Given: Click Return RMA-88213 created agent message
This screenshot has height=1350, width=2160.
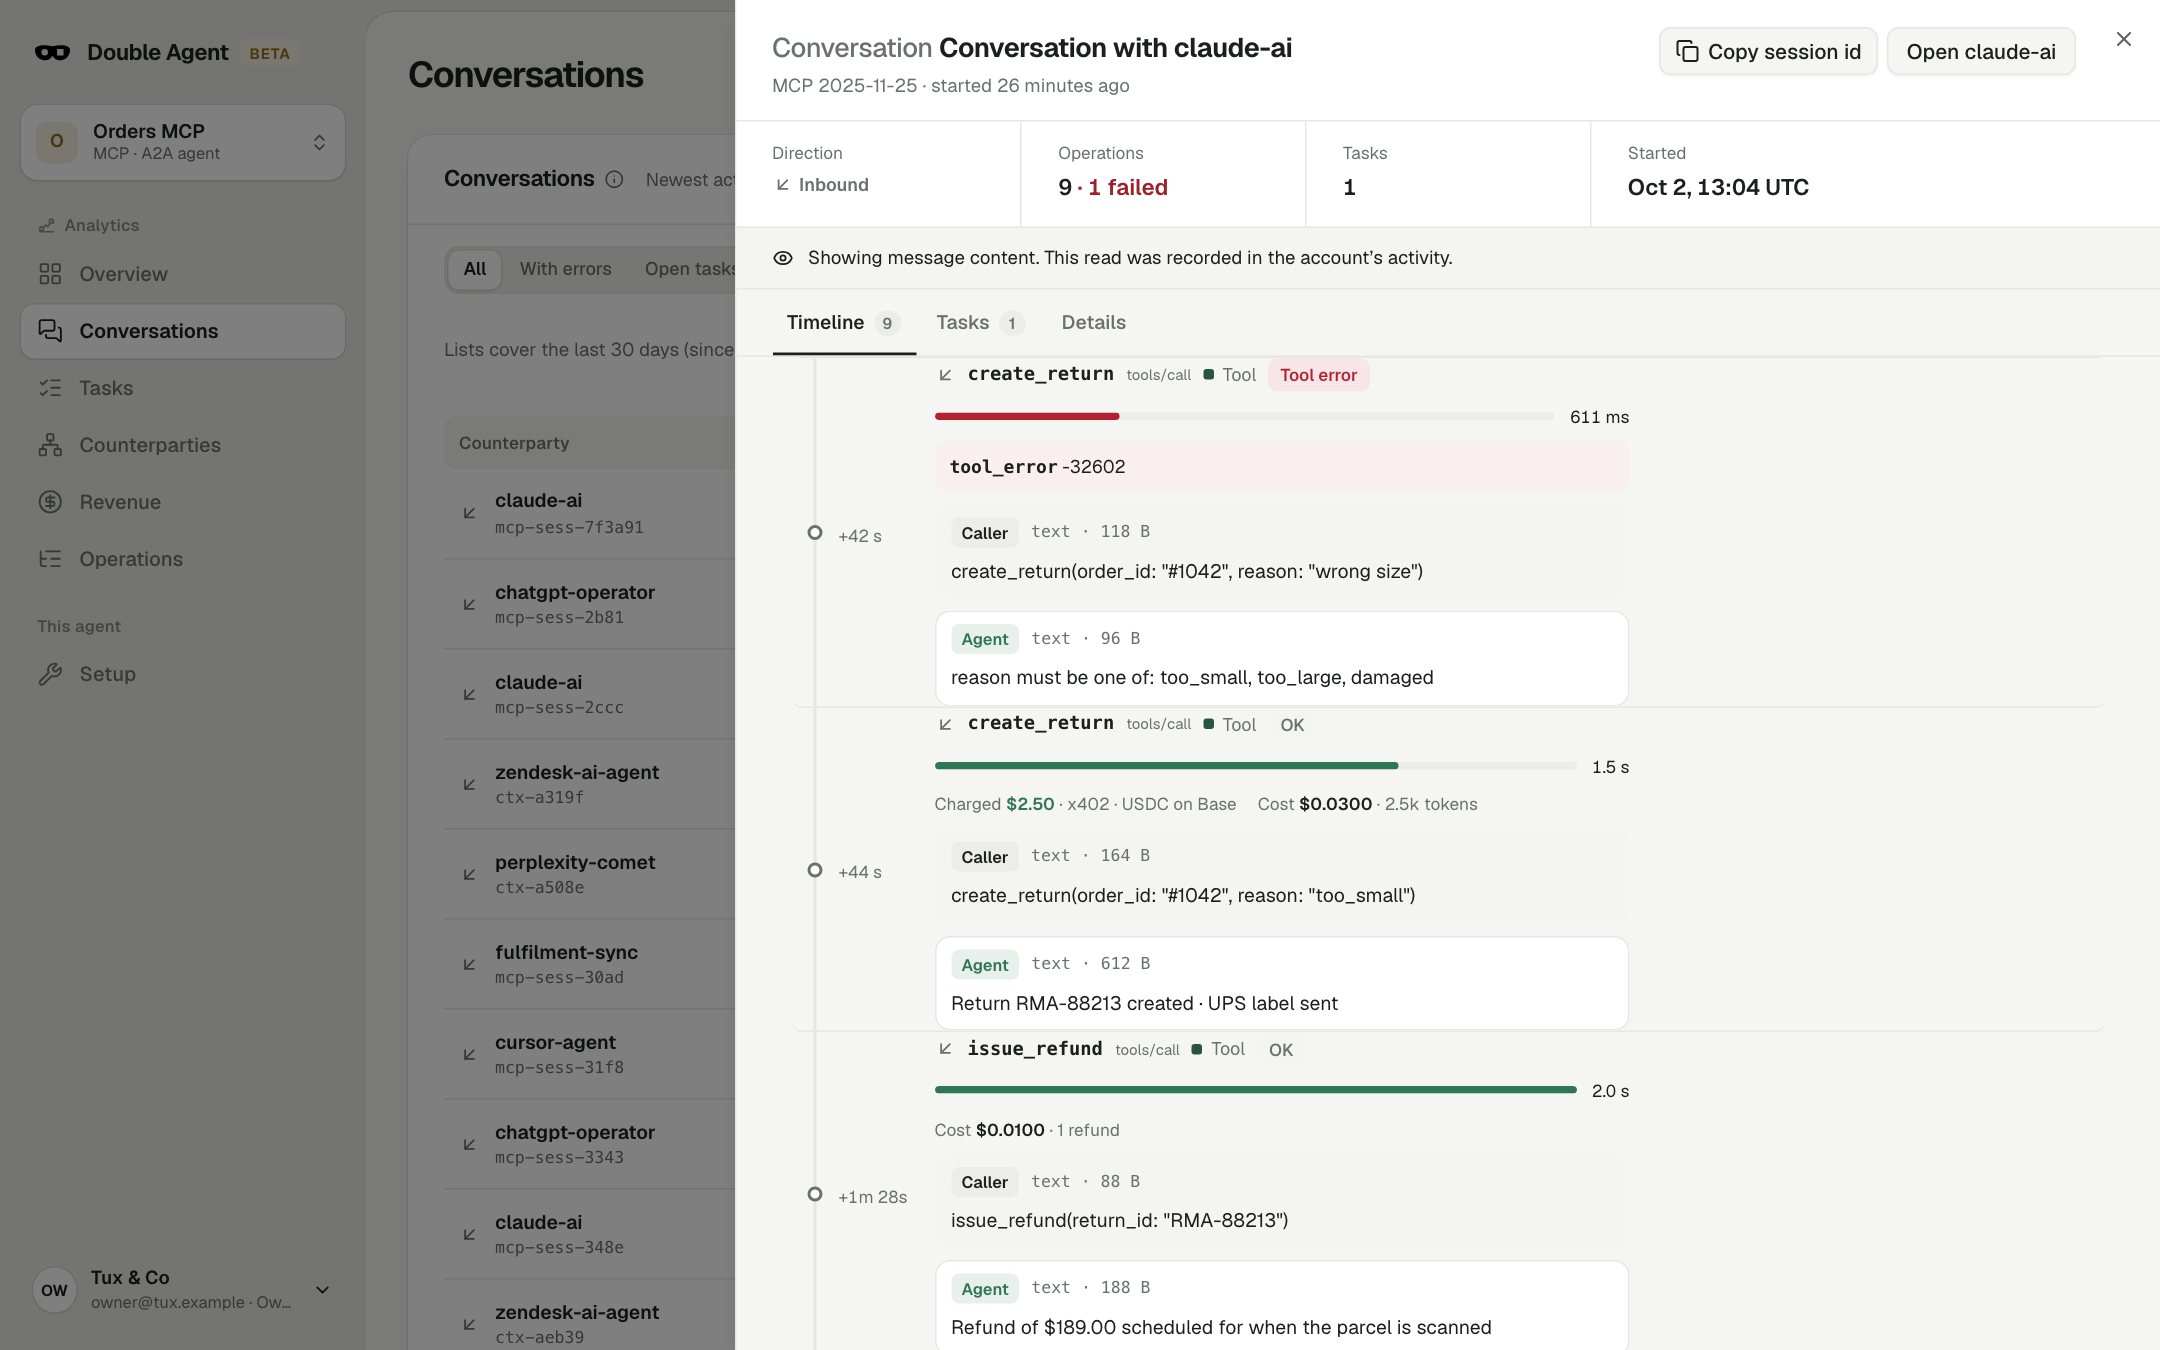Looking at the screenshot, I should tap(1281, 983).
